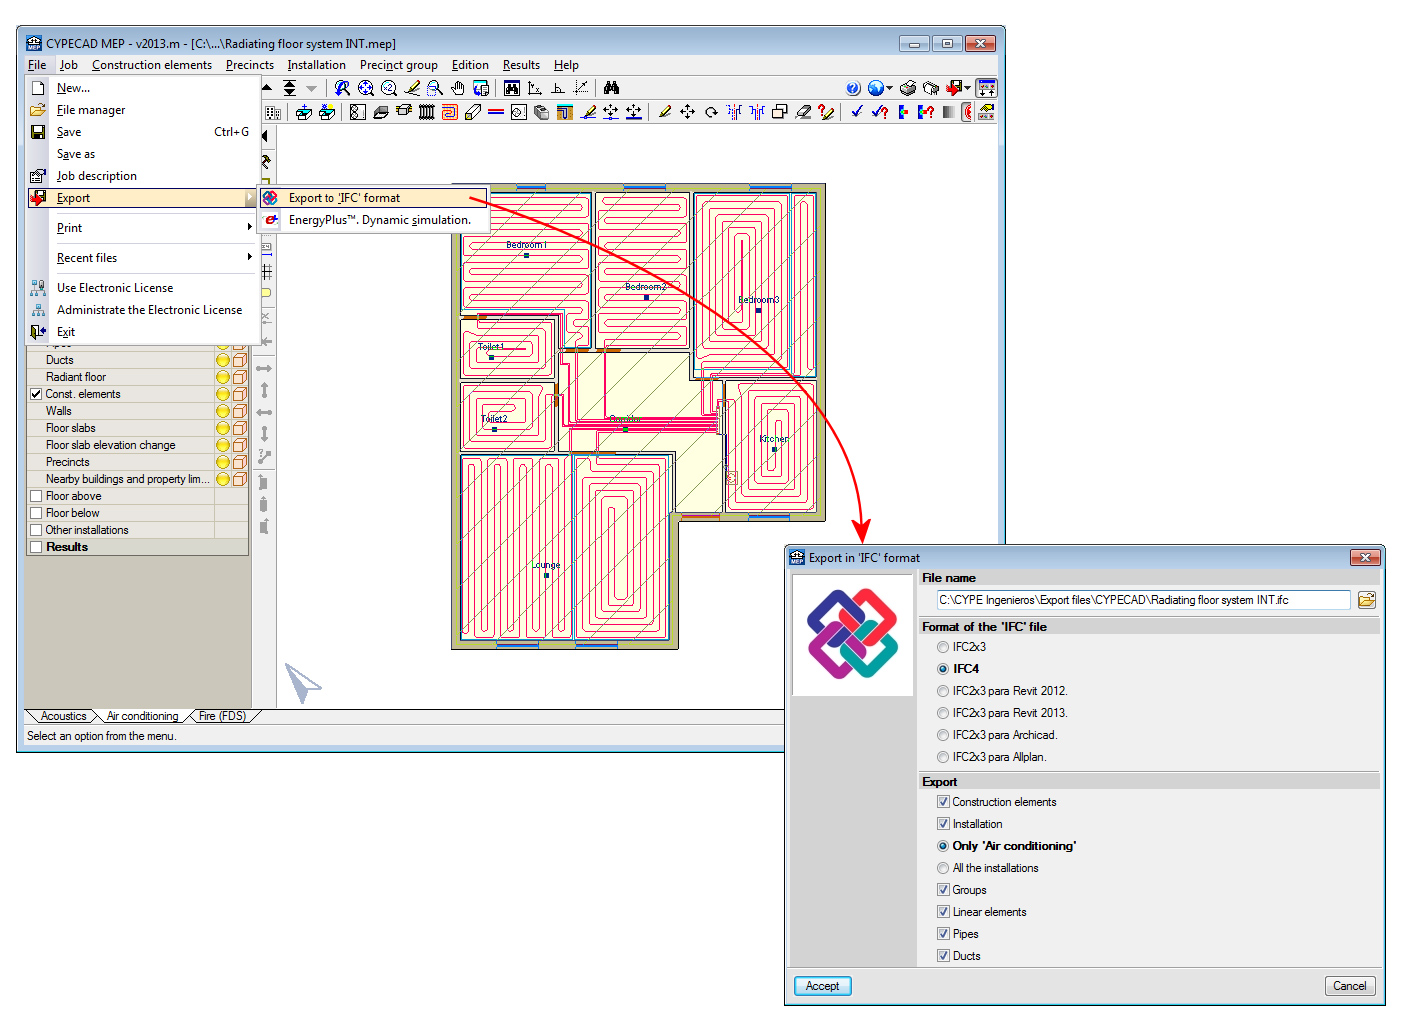Click Exit in the File menu
The width and height of the screenshot is (1401, 1027).
(x=66, y=332)
